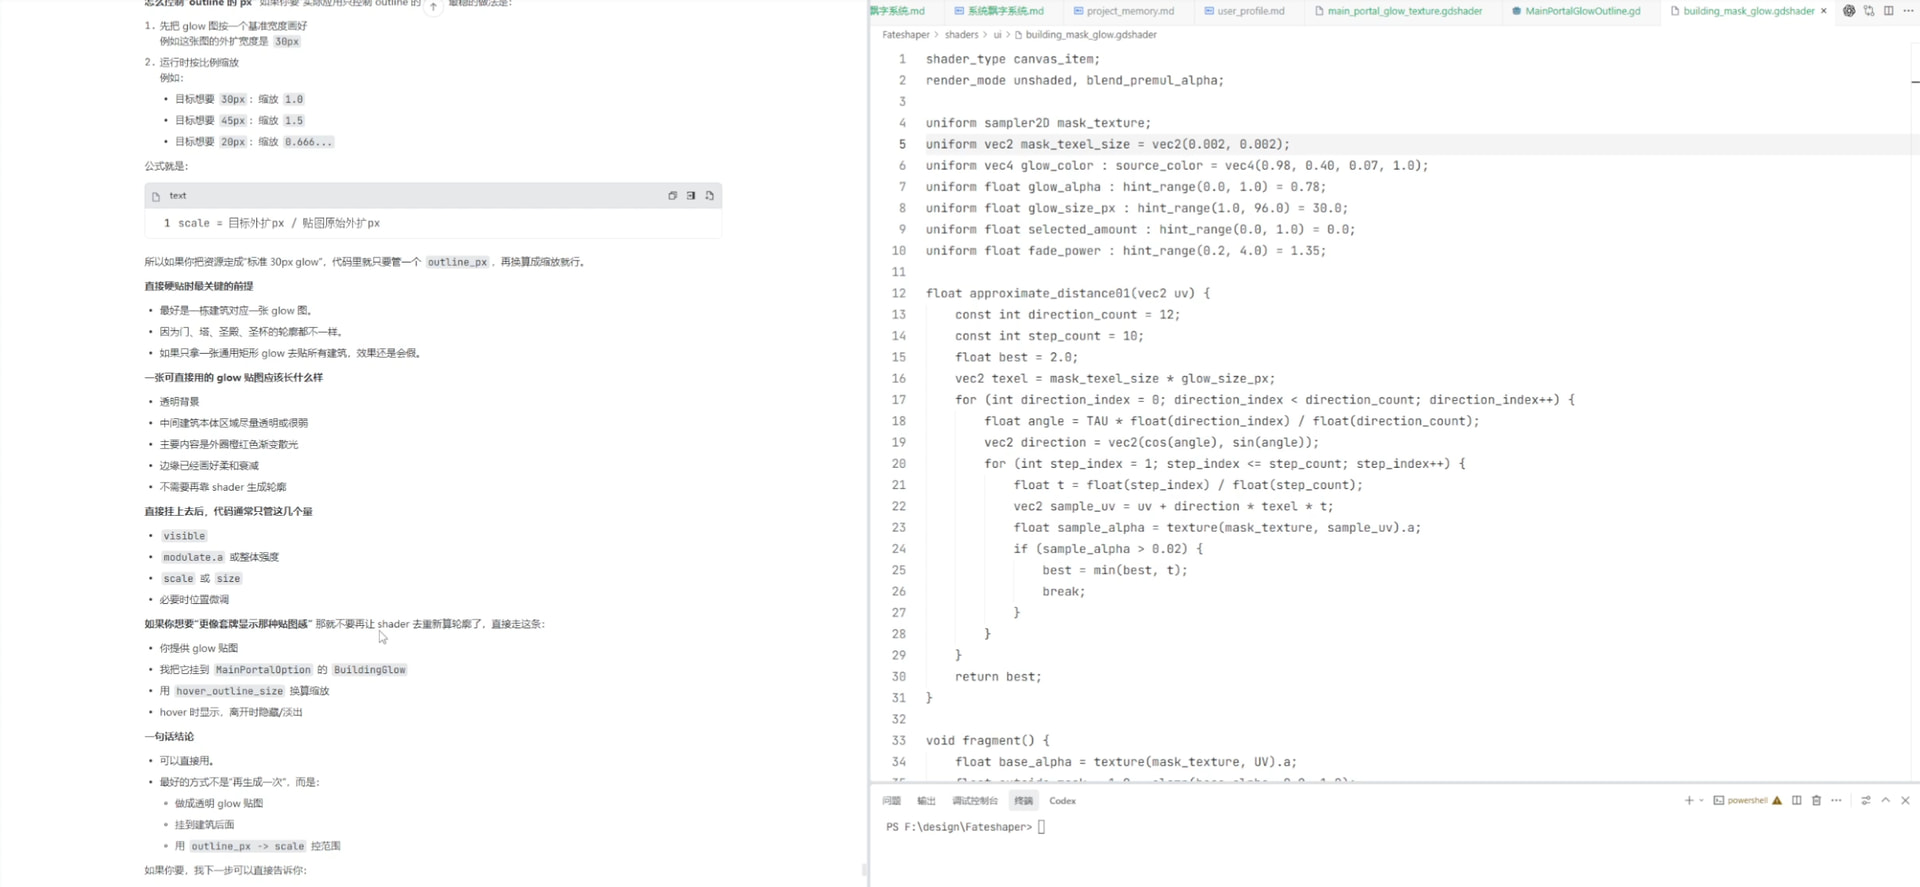Click line number 33 in the gutter
This screenshot has width=1920, height=887.
coord(898,741)
